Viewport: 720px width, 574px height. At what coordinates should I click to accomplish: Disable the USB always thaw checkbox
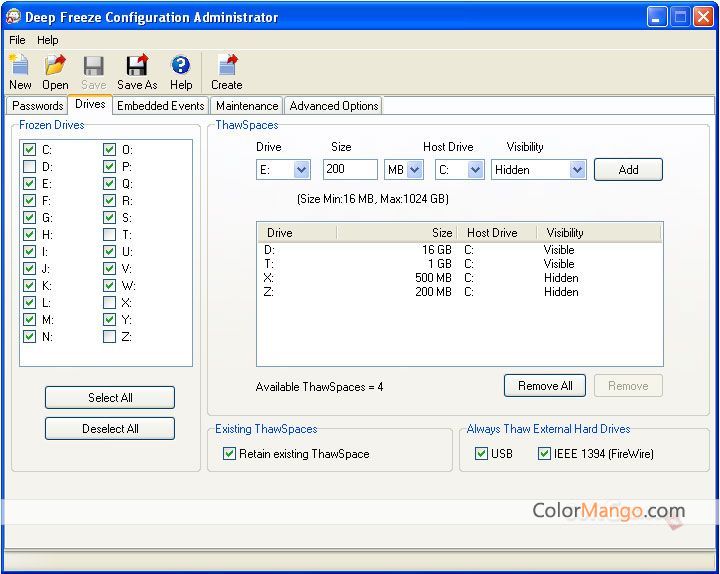click(x=481, y=453)
